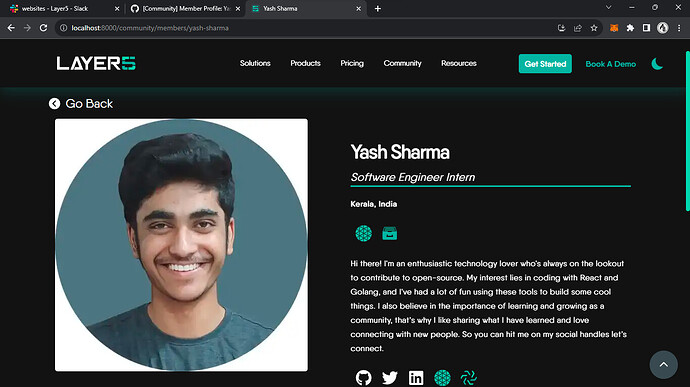Go back with the browser back arrow
The width and height of the screenshot is (690, 387).
(x=11, y=28)
